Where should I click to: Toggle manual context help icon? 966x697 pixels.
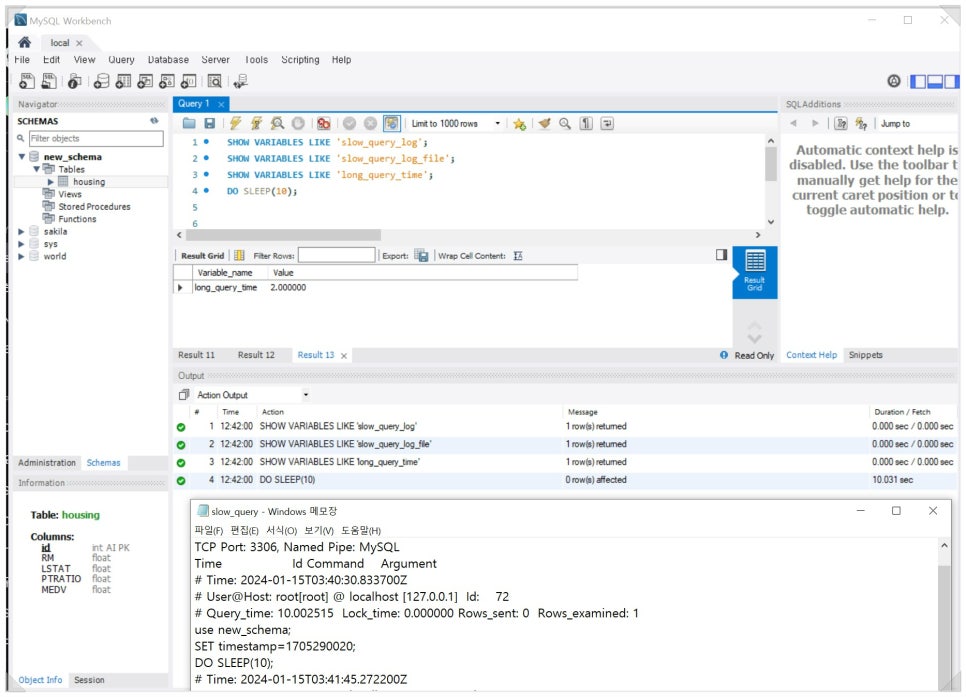(x=841, y=123)
